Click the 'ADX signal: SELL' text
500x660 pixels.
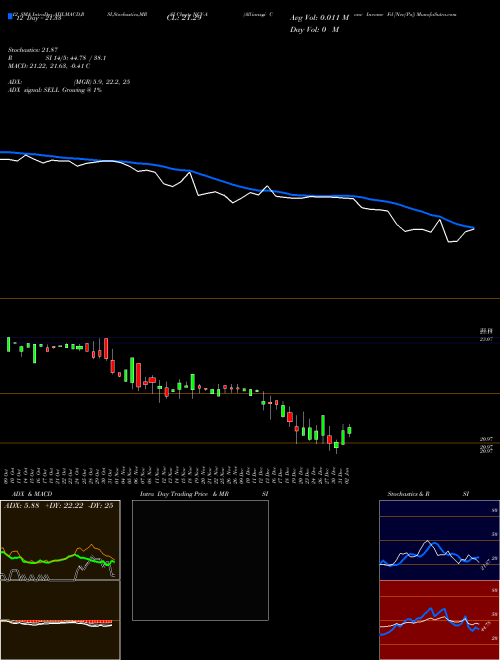point(55,90)
